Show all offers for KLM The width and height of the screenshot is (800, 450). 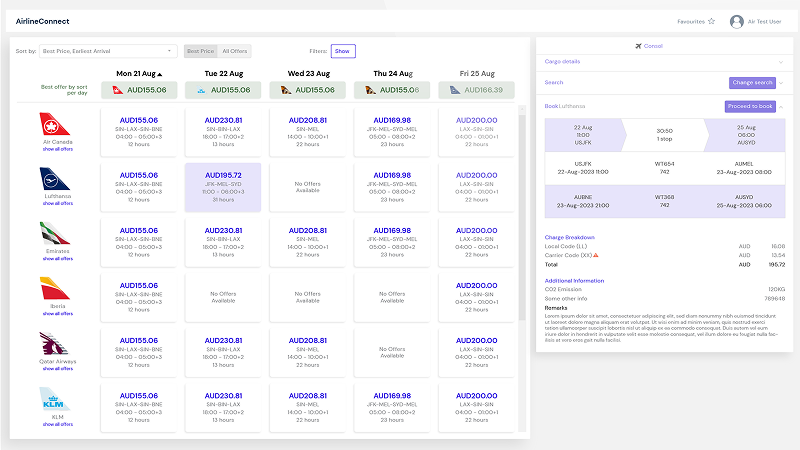point(58,424)
